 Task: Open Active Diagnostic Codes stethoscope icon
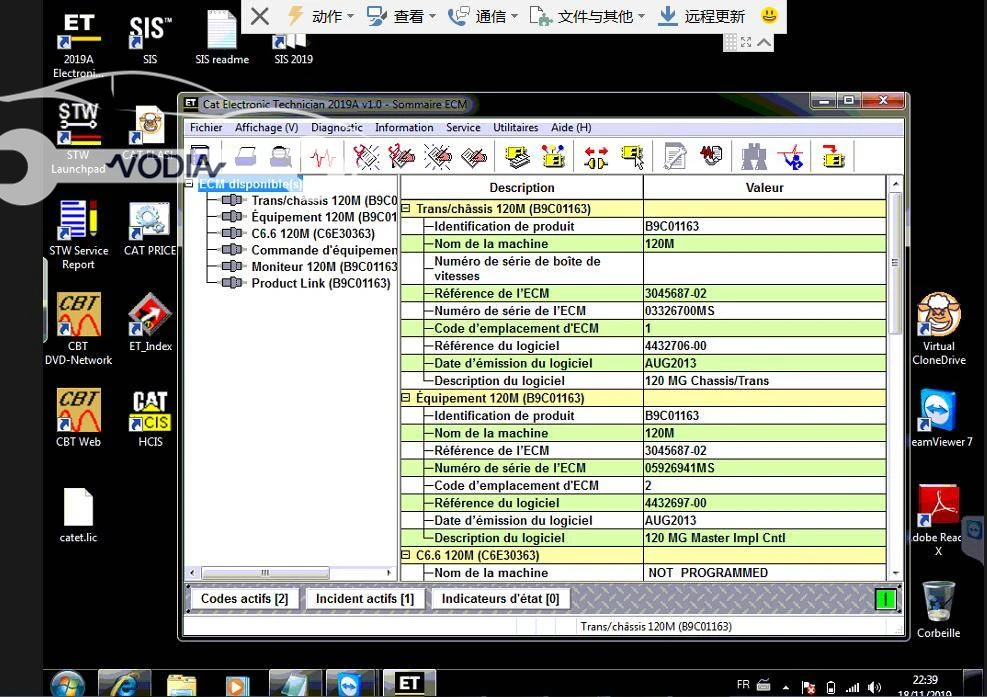click(x=366, y=157)
